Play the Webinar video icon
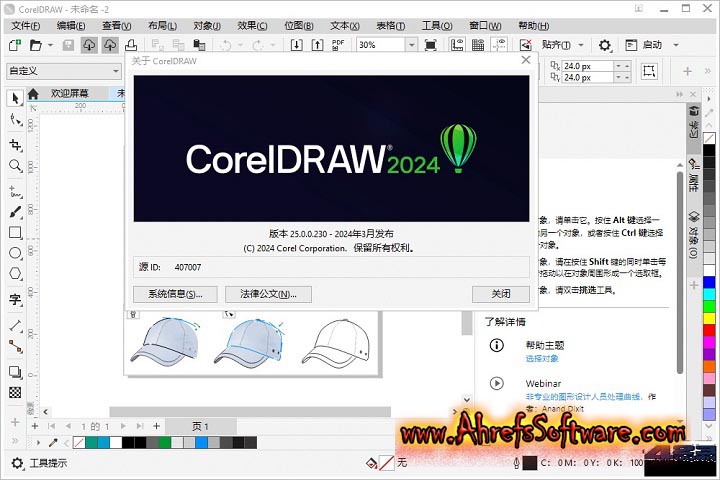720x480 pixels. click(496, 383)
